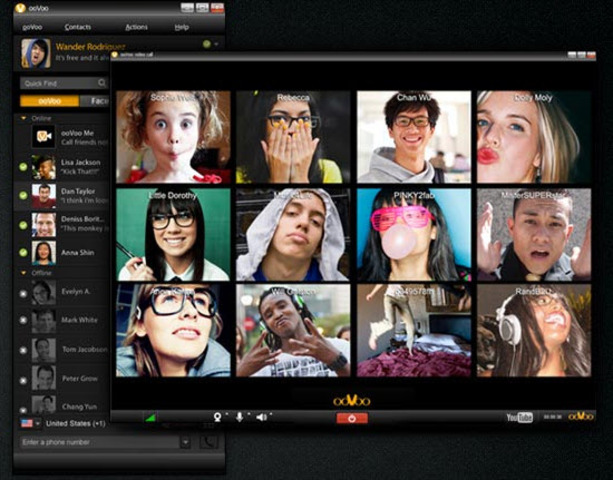Click Anna Shin's green online status icon
The width and height of the screenshot is (613, 480).
pos(23,253)
